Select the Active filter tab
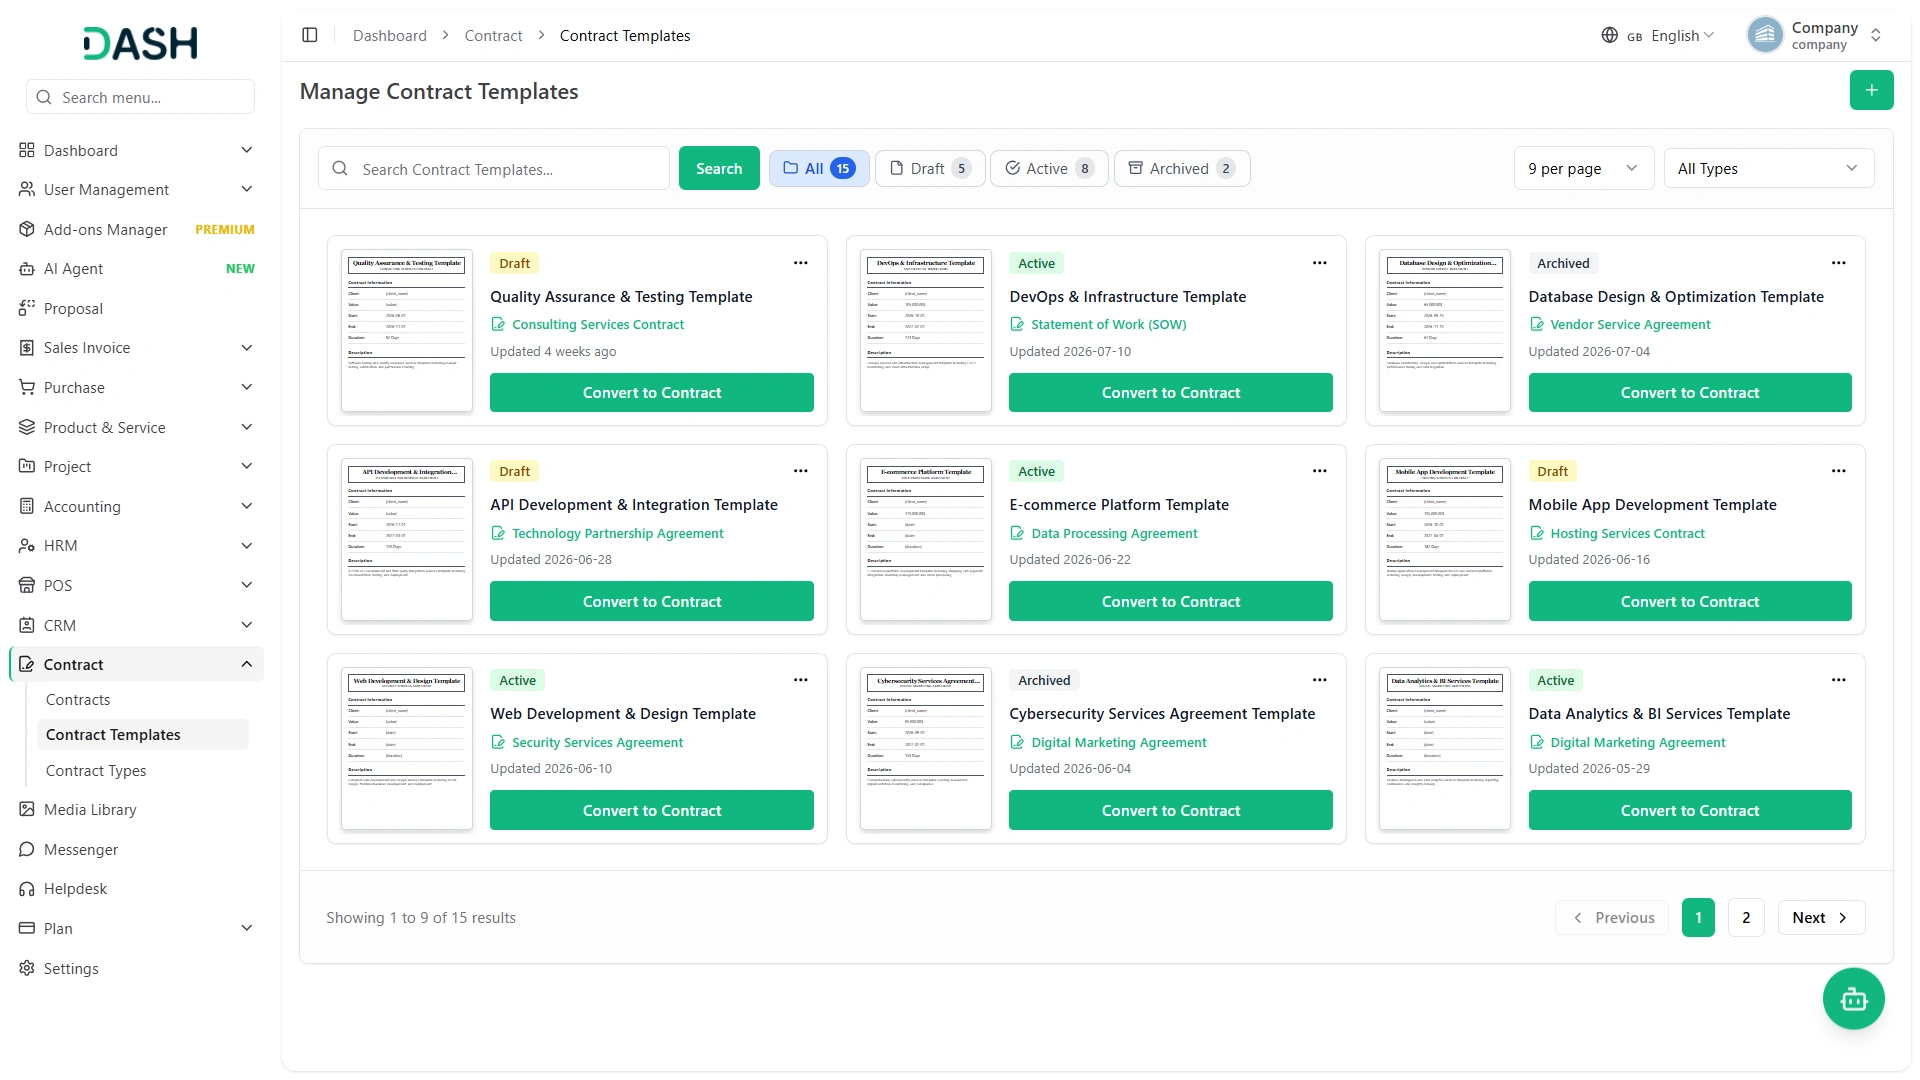The width and height of the screenshot is (1920, 1080). (1049, 168)
